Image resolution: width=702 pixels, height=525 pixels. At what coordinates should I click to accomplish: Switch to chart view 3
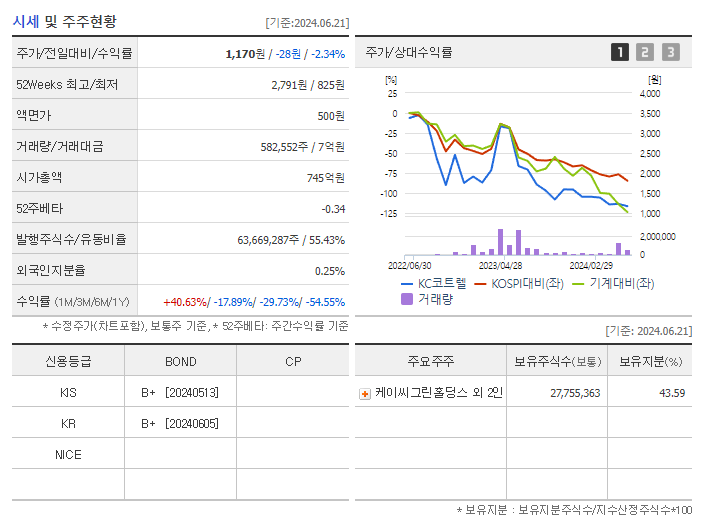coord(671,52)
